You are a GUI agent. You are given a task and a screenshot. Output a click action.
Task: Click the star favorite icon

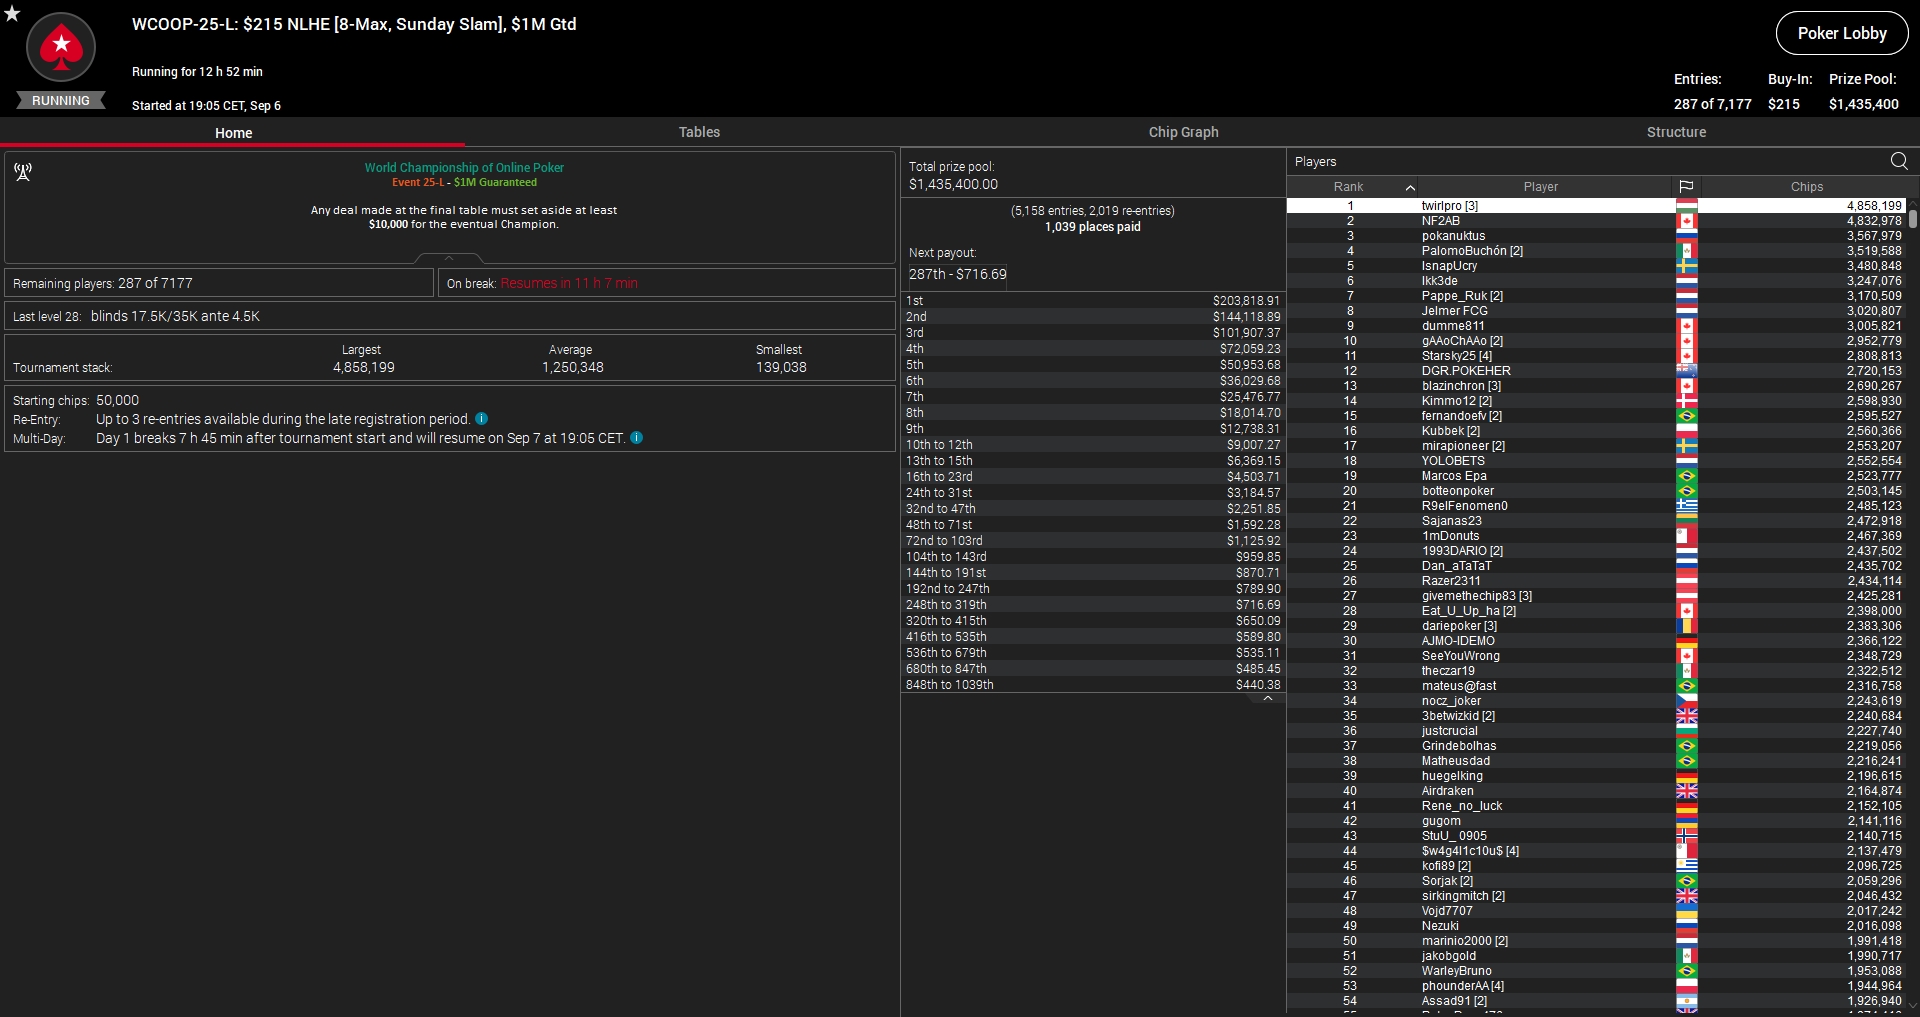tap(12, 14)
